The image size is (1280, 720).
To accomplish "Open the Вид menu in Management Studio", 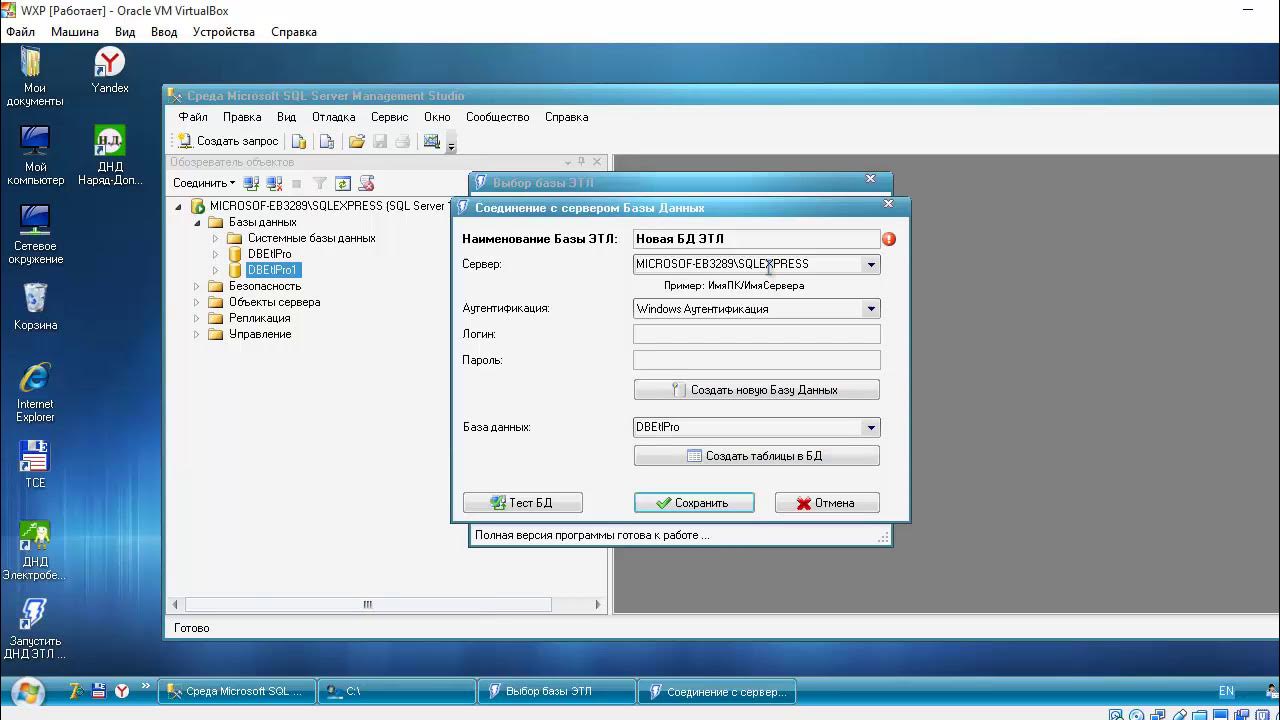I will tap(286, 117).
